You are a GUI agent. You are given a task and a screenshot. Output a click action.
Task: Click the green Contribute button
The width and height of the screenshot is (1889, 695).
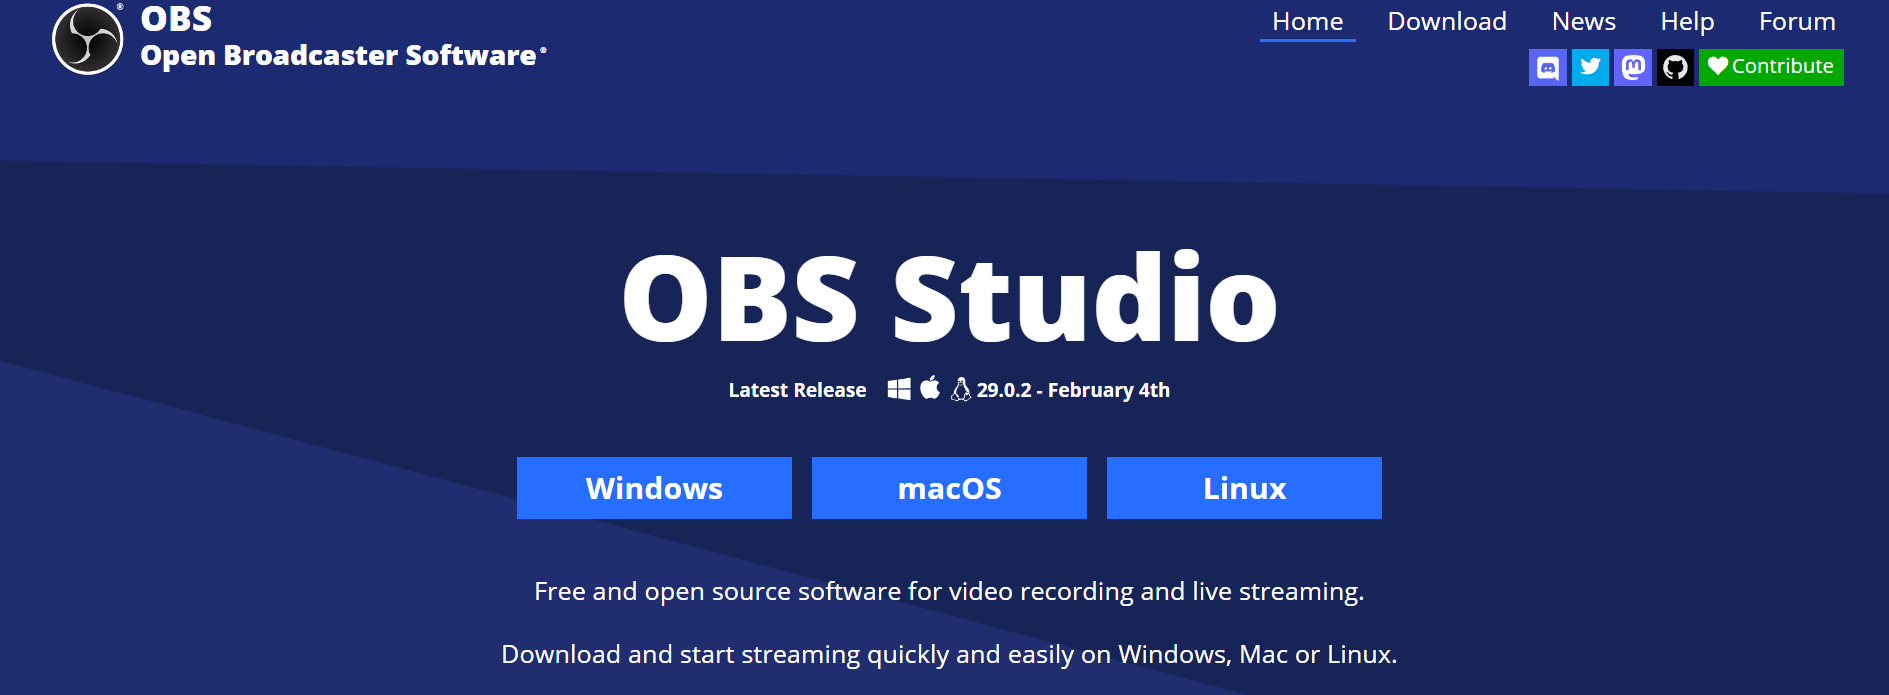click(1771, 68)
